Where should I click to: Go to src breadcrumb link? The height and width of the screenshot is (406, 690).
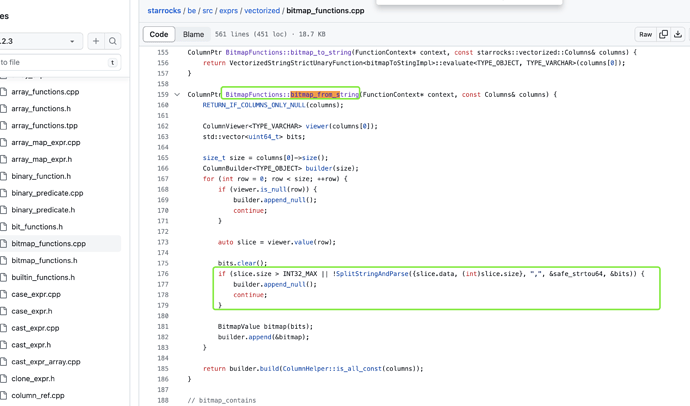tap(207, 11)
